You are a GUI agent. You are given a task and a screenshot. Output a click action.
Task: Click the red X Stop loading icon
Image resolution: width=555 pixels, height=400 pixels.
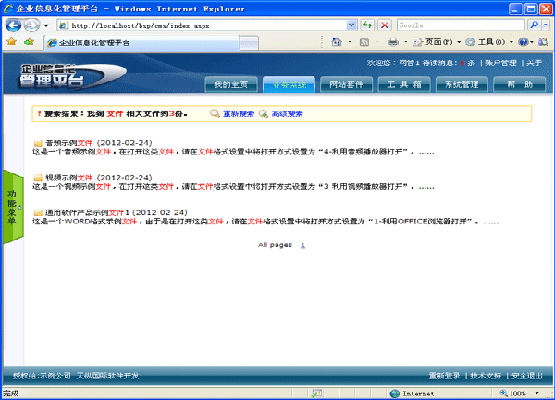coord(384,25)
